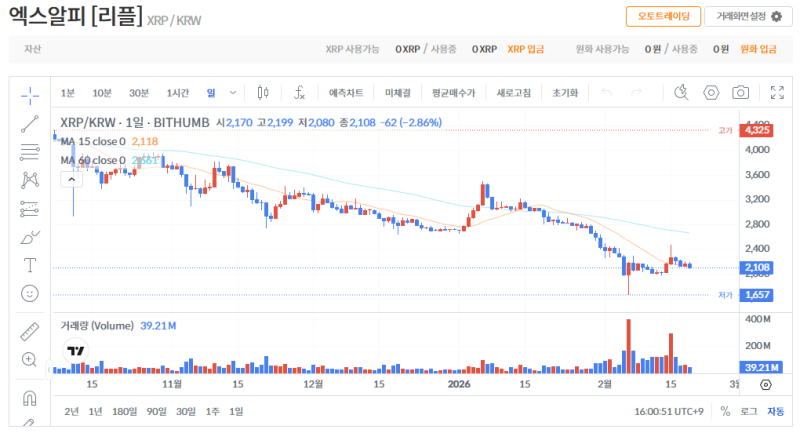Click the XRP/KRW · 1일 · BITHUMB symbol title
800x433 pixels.
135,122
